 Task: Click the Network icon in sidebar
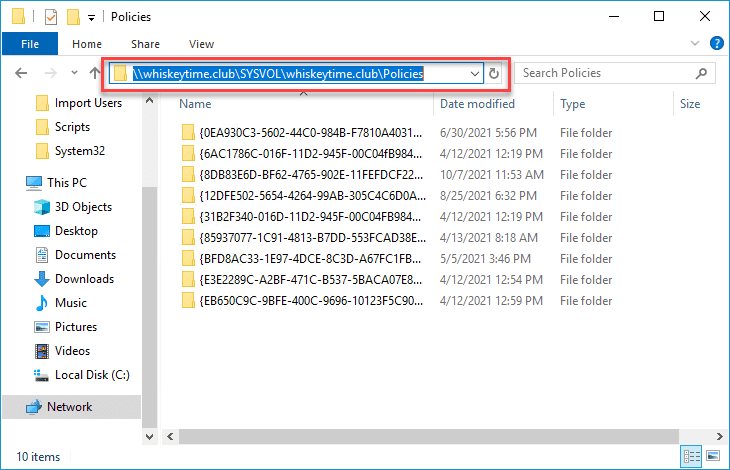34,407
